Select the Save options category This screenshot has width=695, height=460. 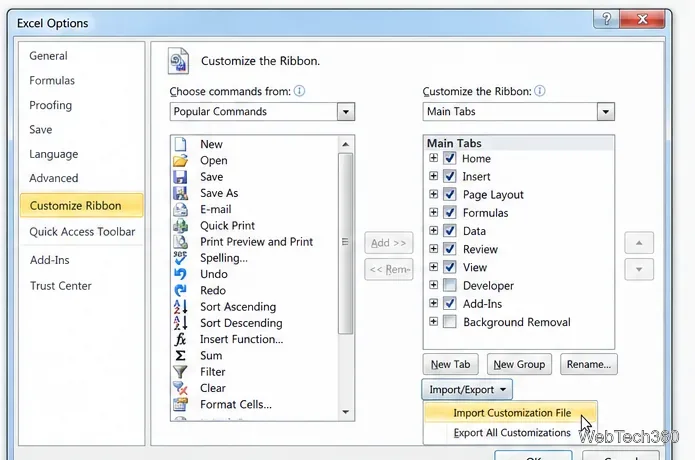(41, 130)
